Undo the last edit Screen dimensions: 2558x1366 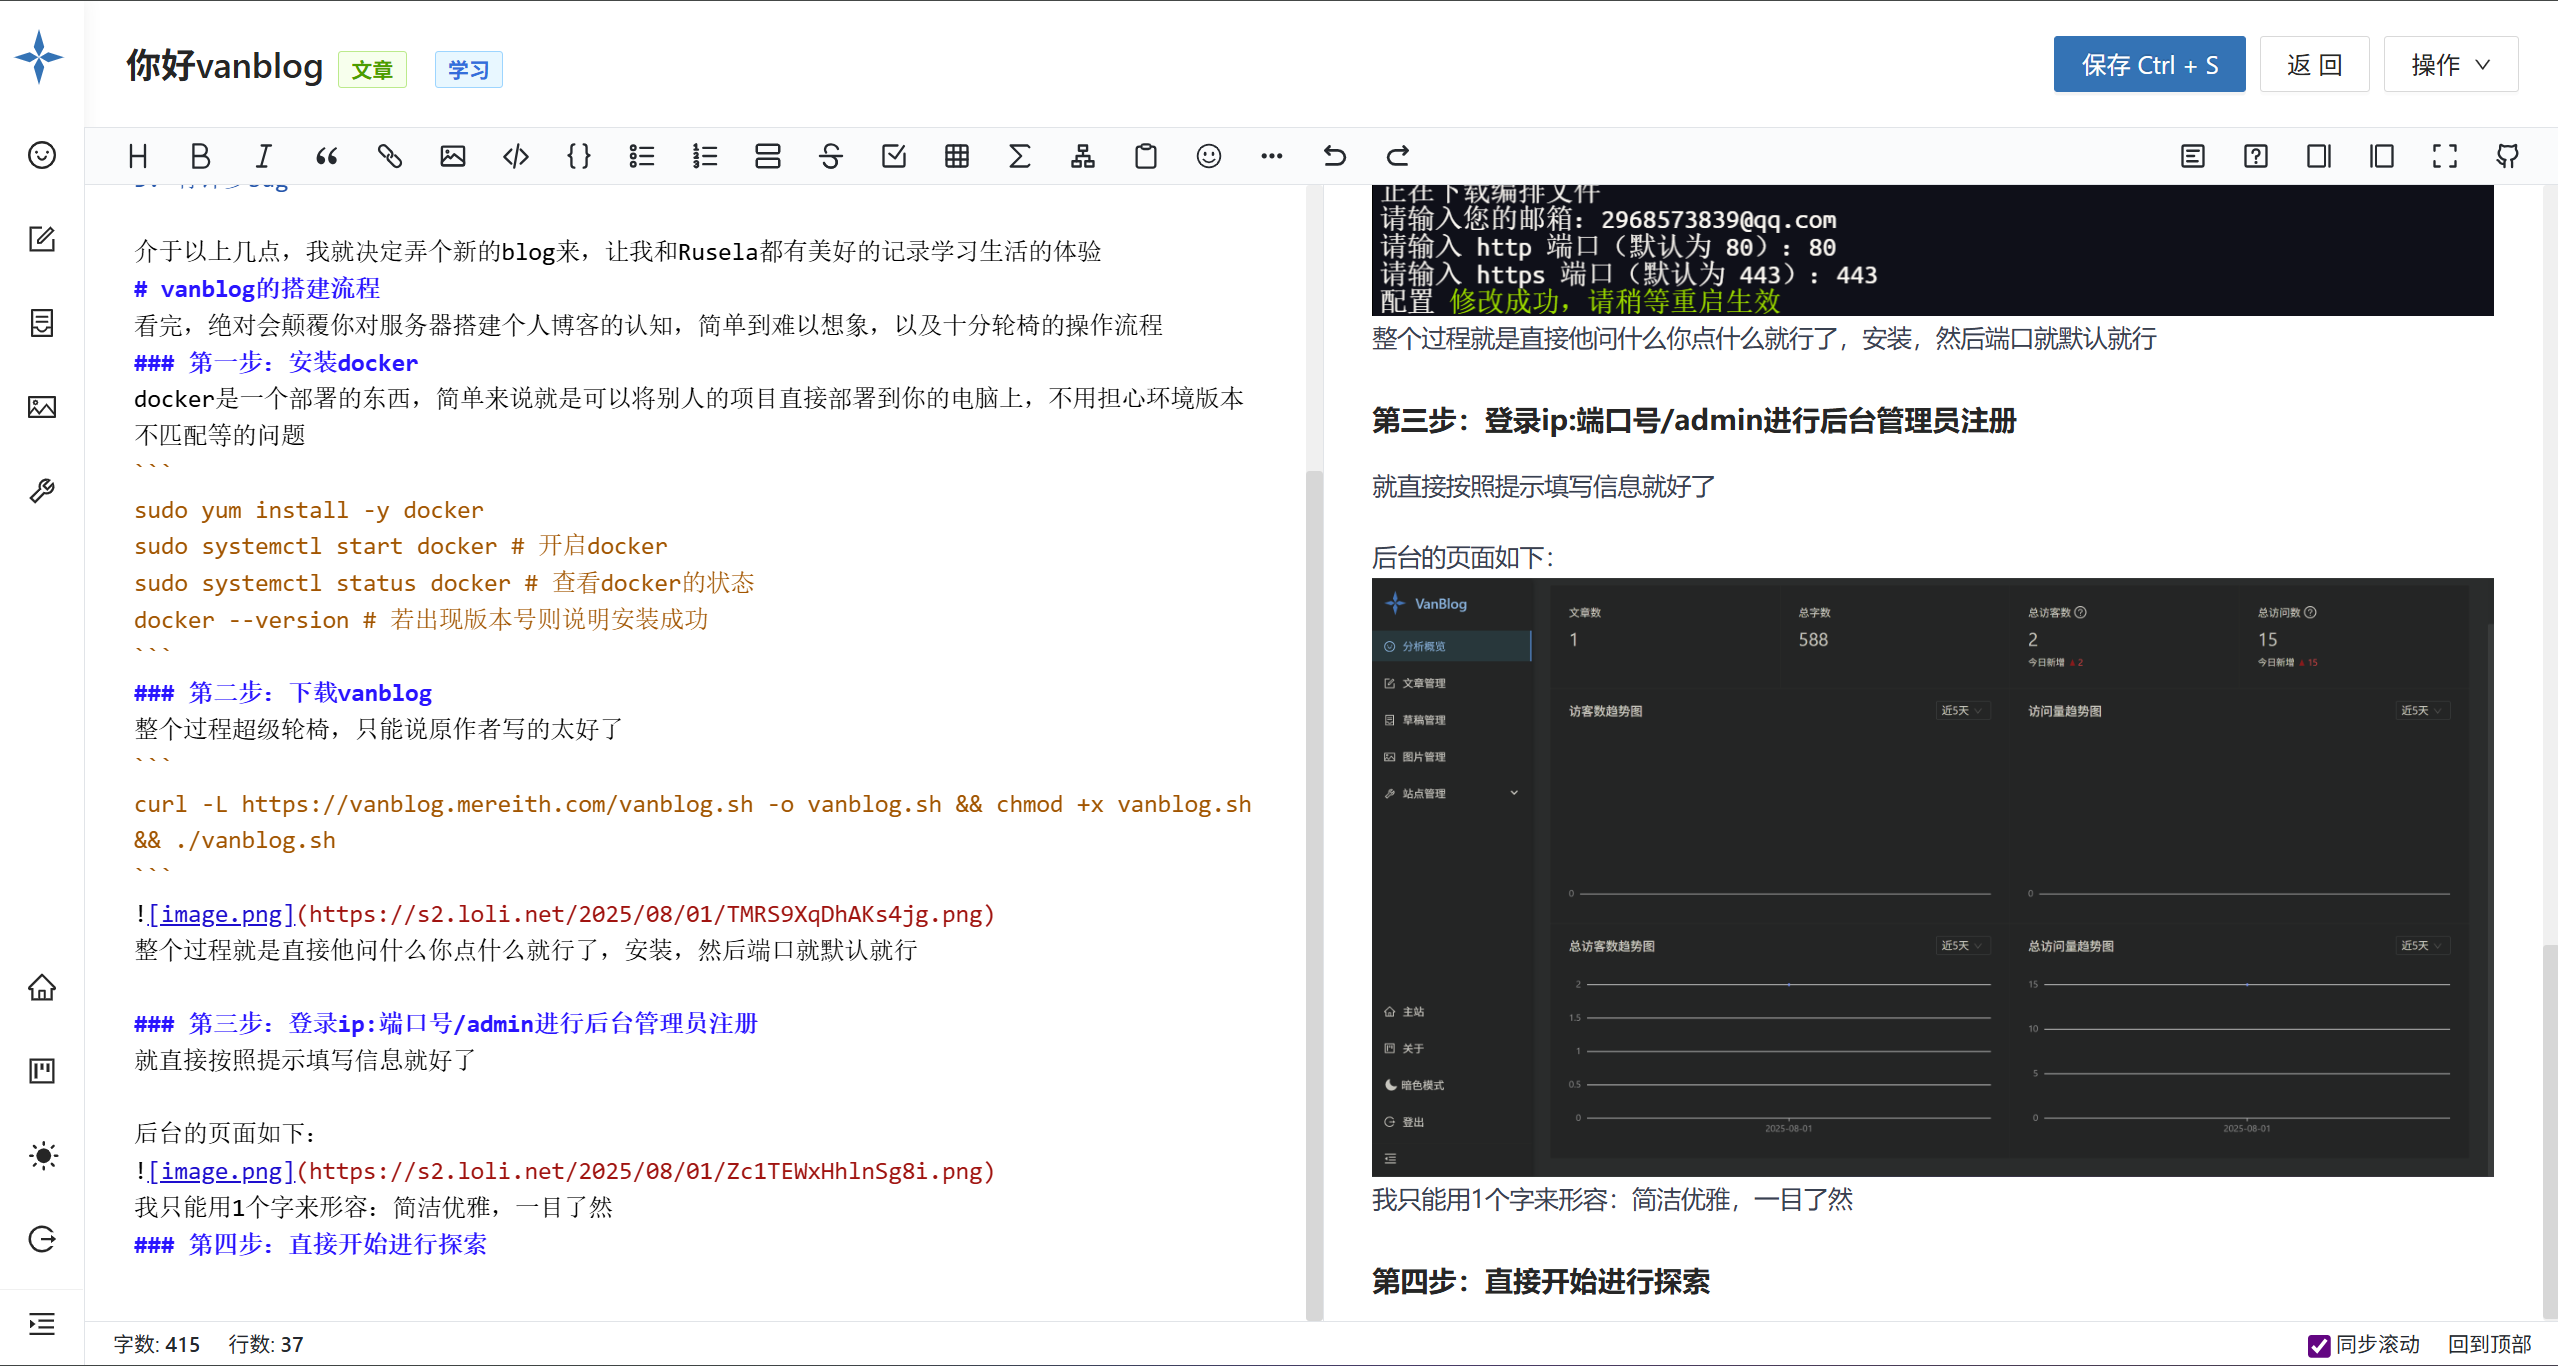coord(1334,156)
